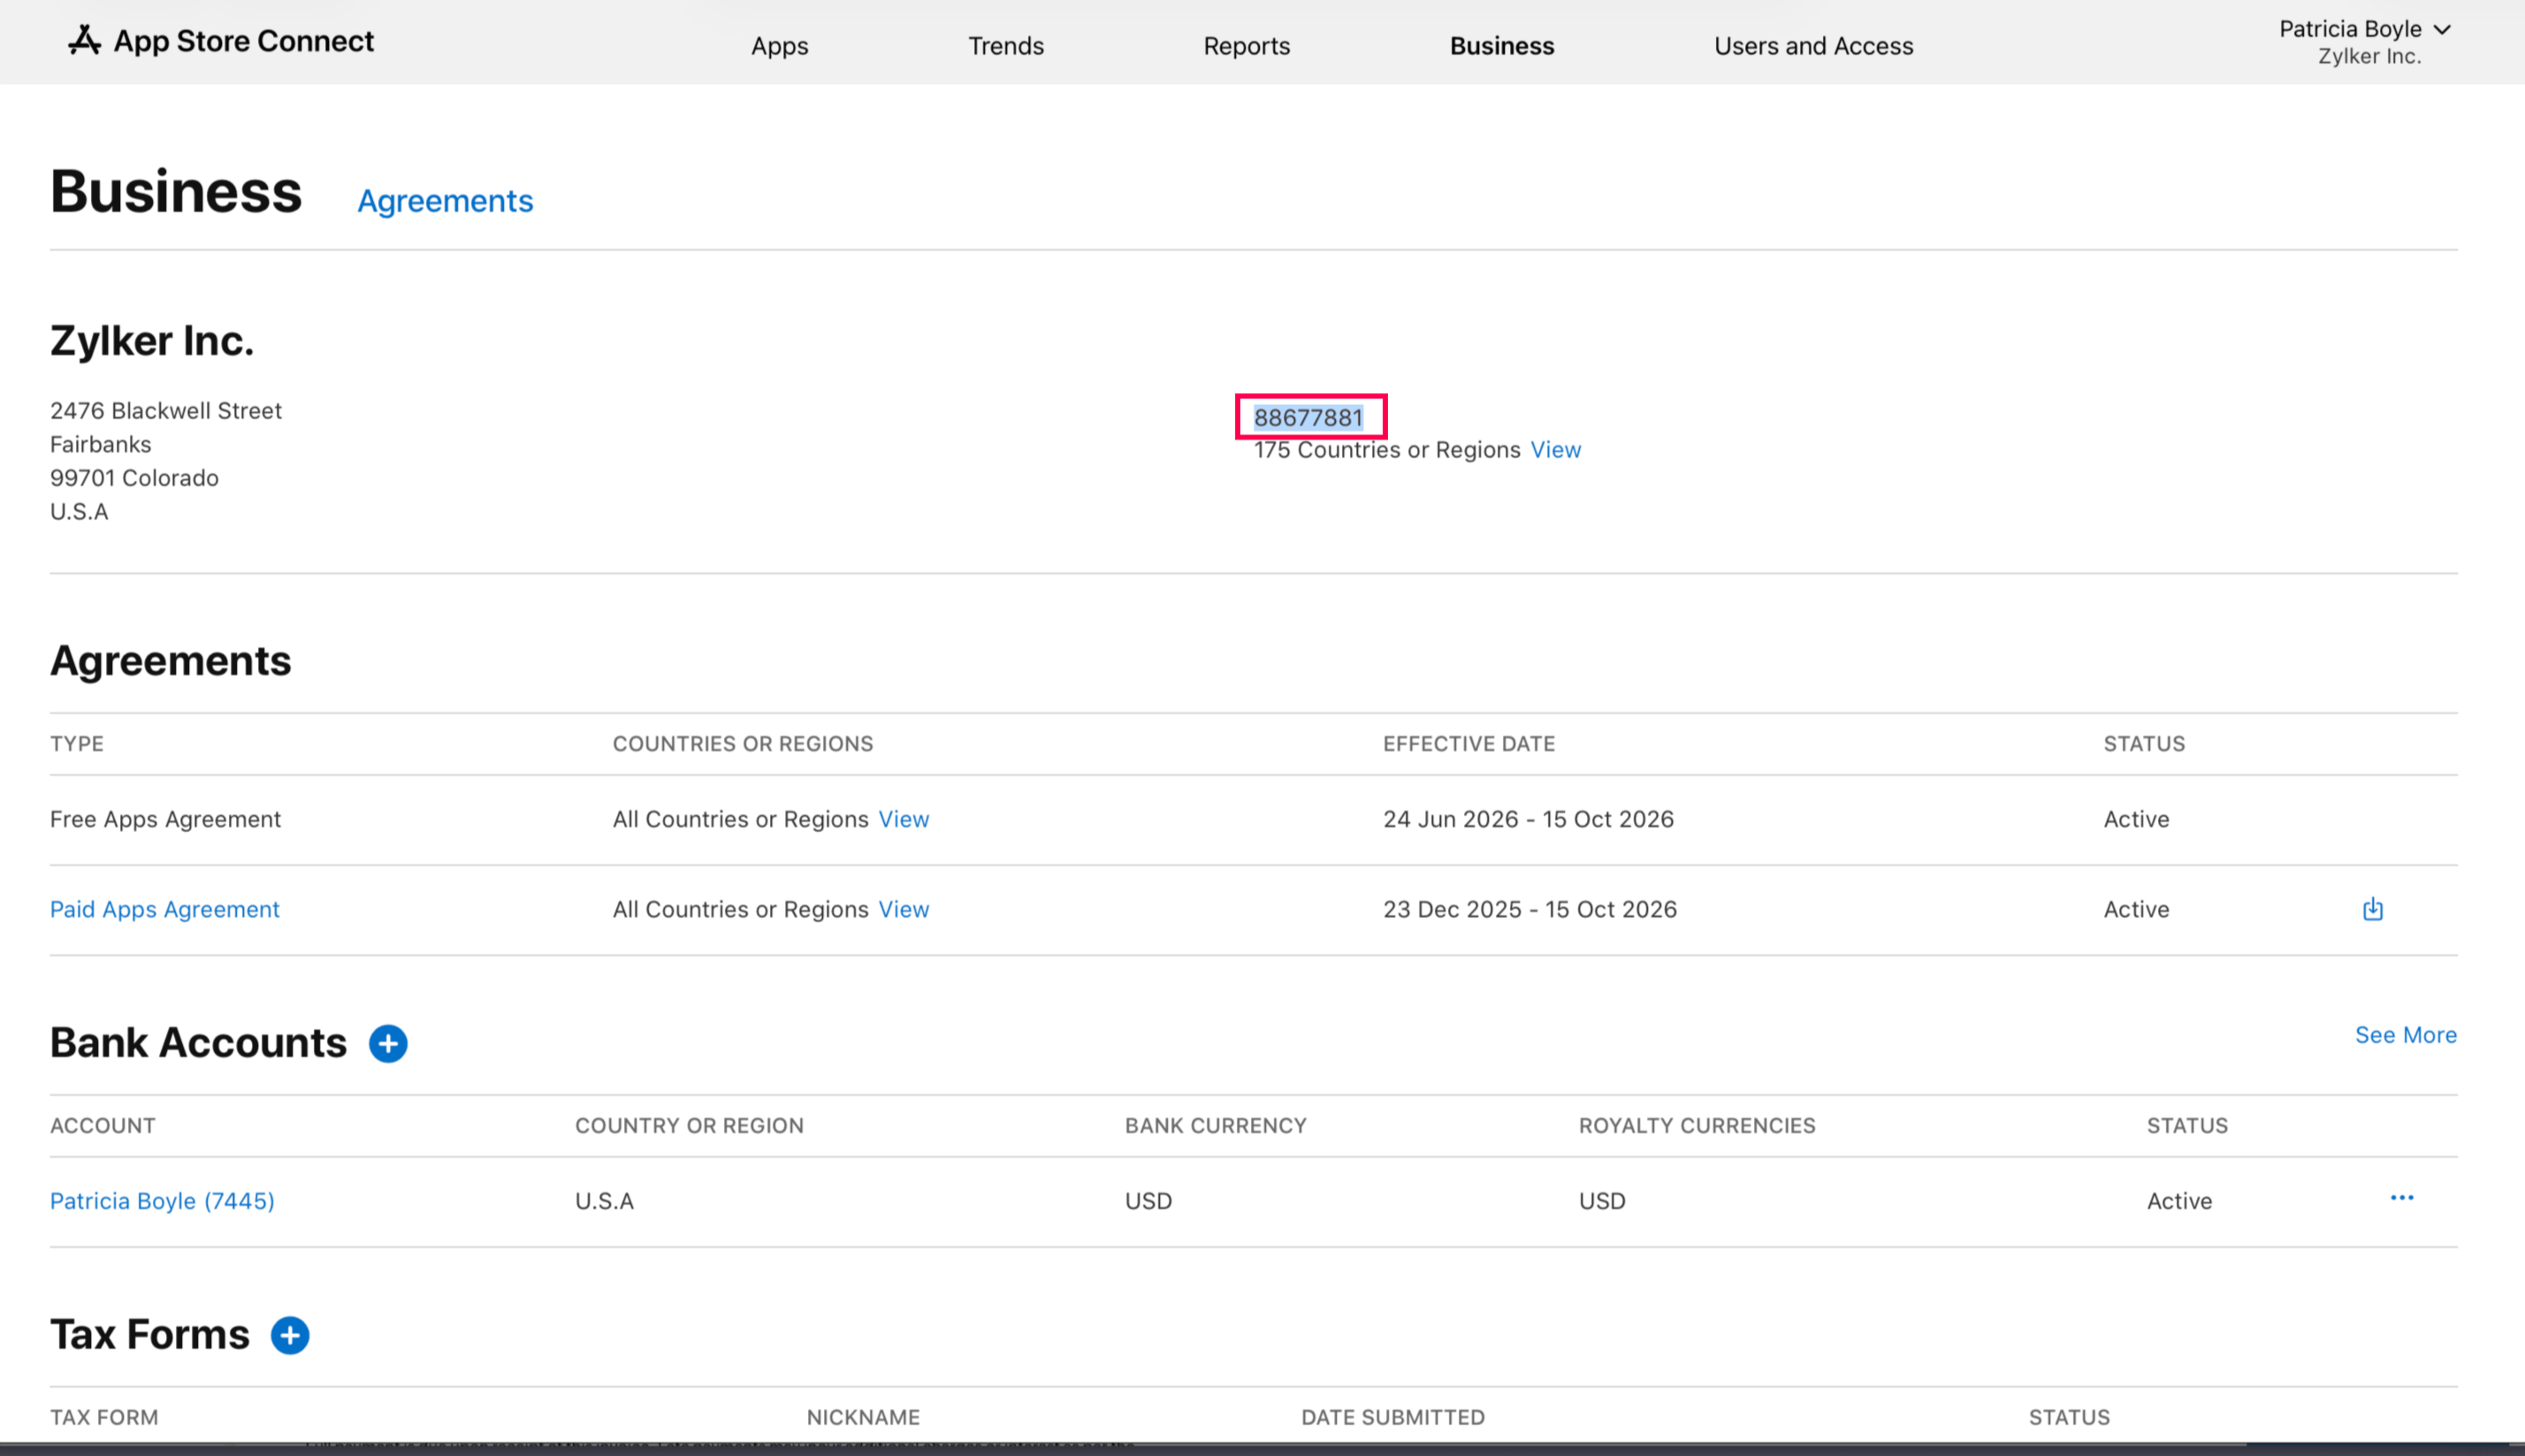Click Active status of Paid Apps Agreement
Image resolution: width=2525 pixels, height=1456 pixels.
click(x=2137, y=909)
